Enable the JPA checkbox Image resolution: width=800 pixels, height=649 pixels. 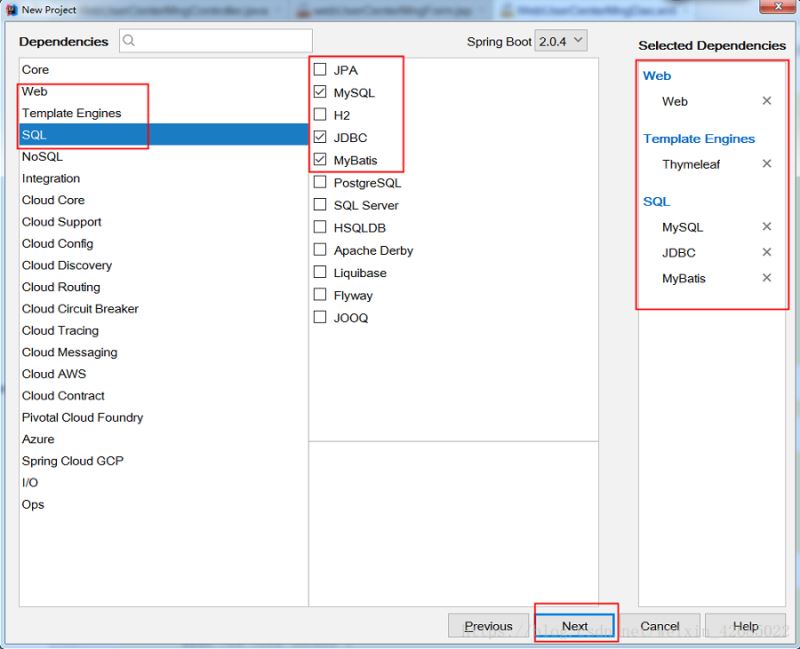click(x=320, y=69)
